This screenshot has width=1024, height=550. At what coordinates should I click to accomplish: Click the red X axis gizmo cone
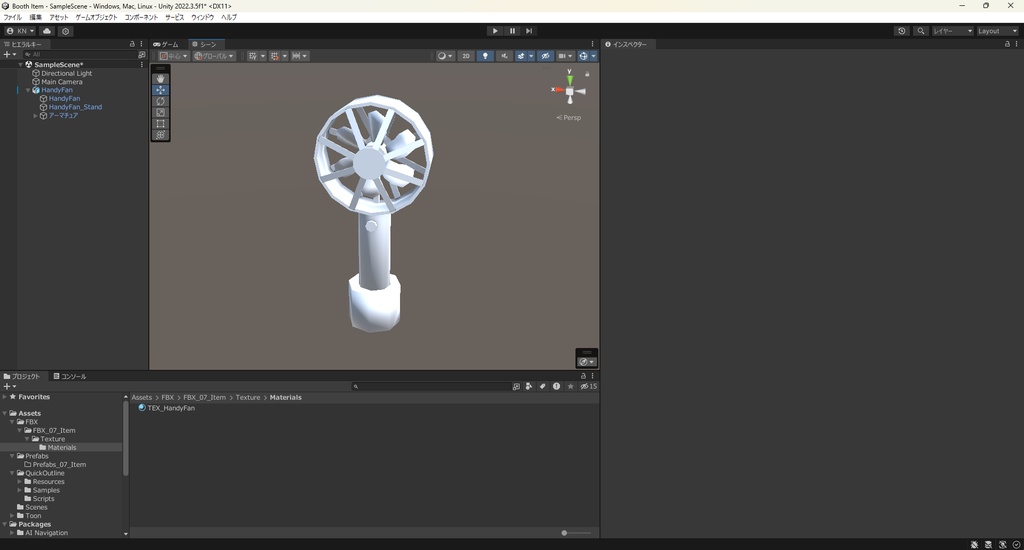click(x=558, y=89)
